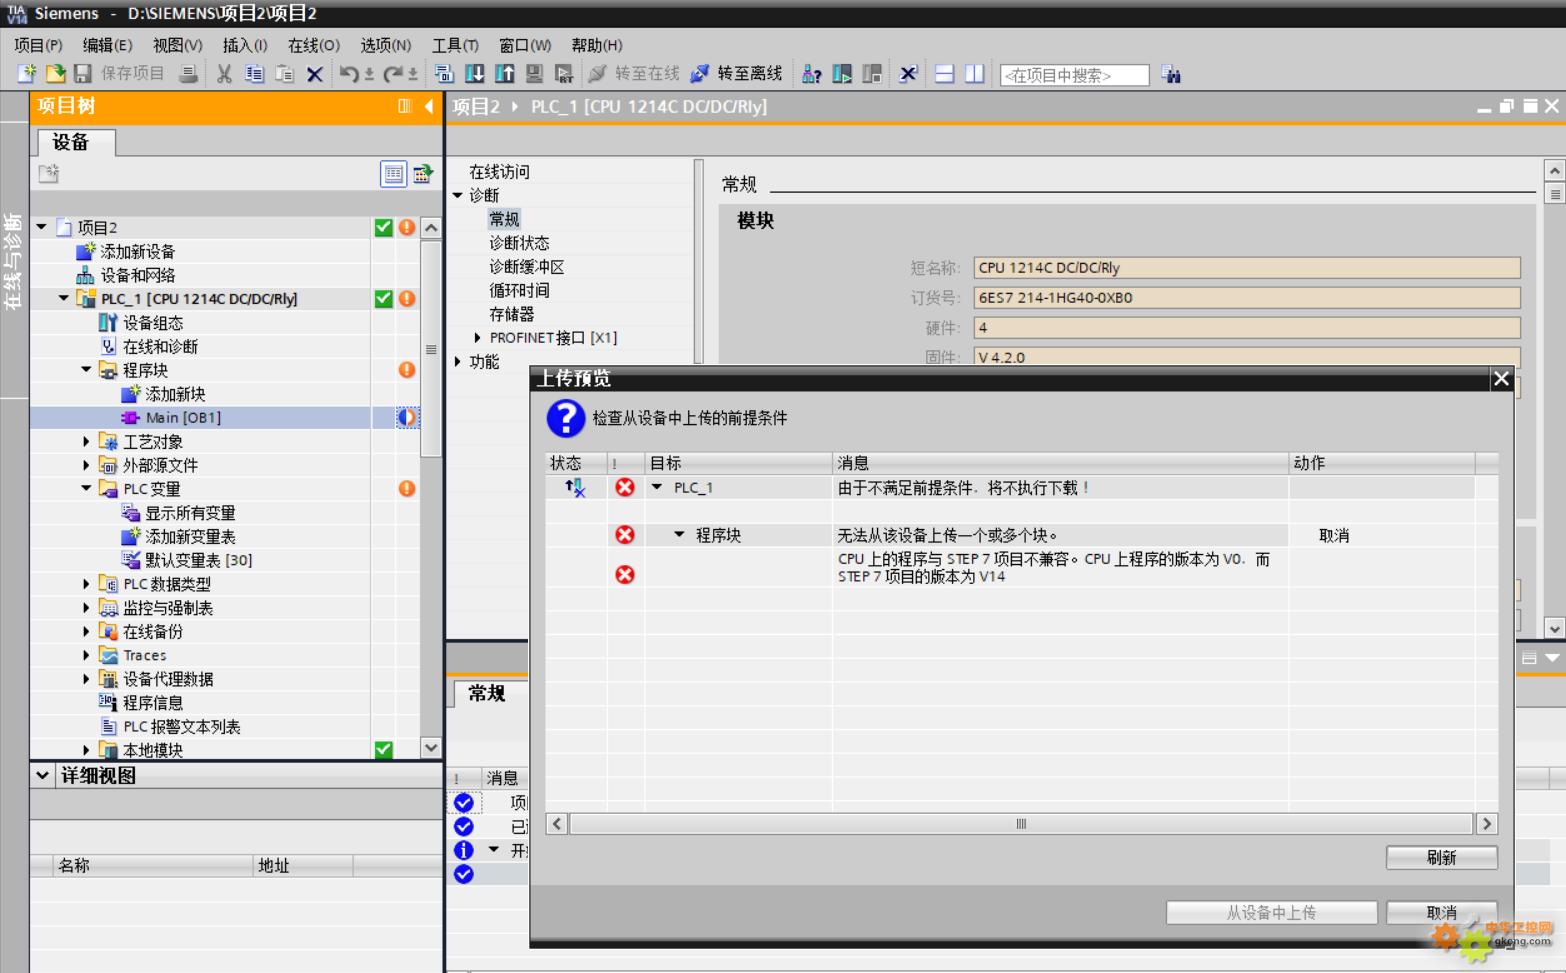Cut selection with scissors icon
1566x973 pixels.
[x=224, y=74]
